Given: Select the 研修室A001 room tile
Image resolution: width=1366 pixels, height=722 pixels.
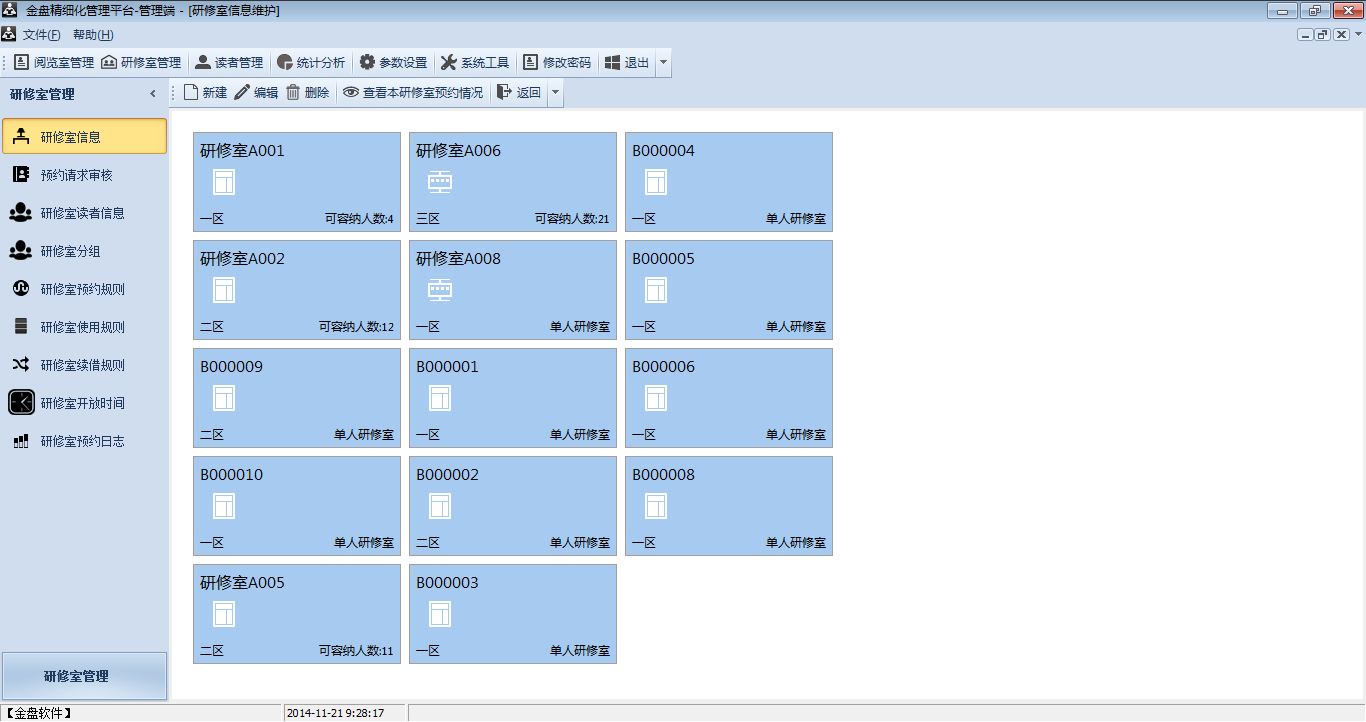Looking at the screenshot, I should 296,181.
